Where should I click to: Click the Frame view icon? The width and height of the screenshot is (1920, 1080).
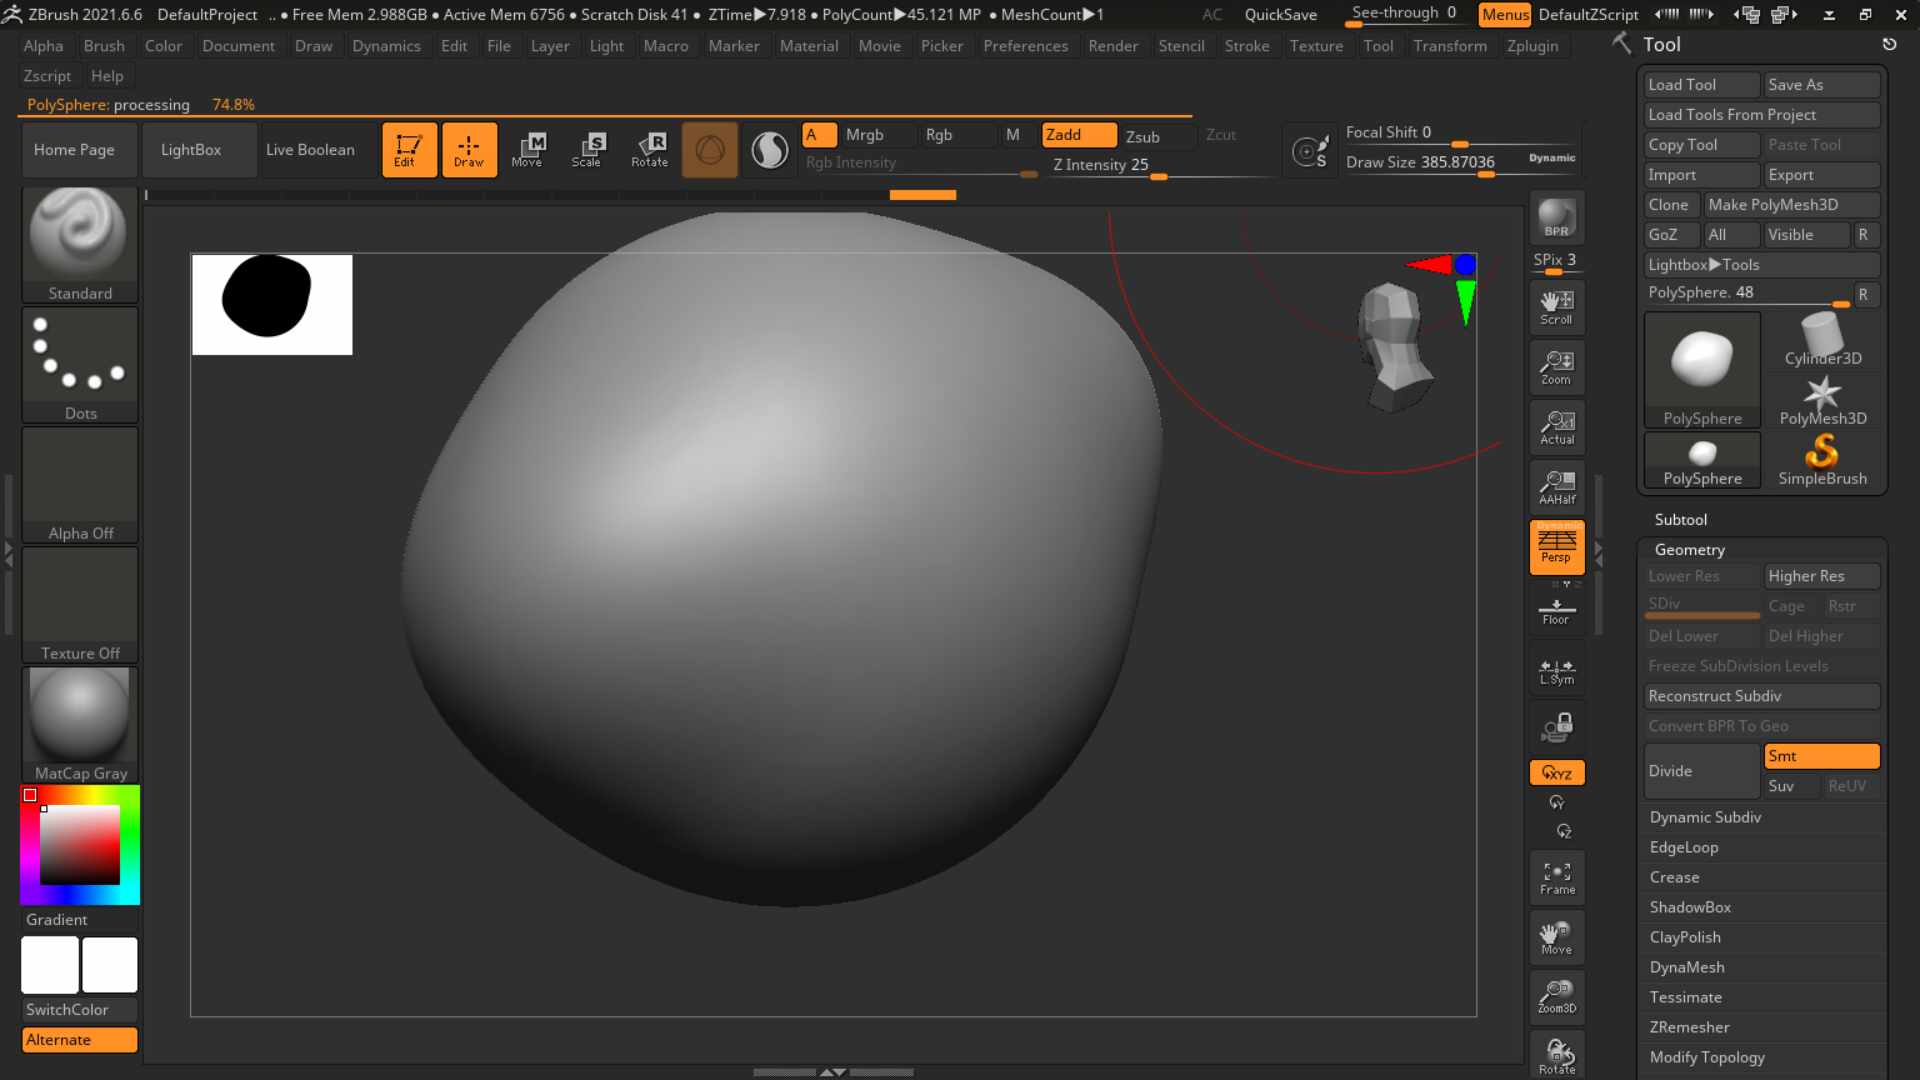[x=1557, y=878]
